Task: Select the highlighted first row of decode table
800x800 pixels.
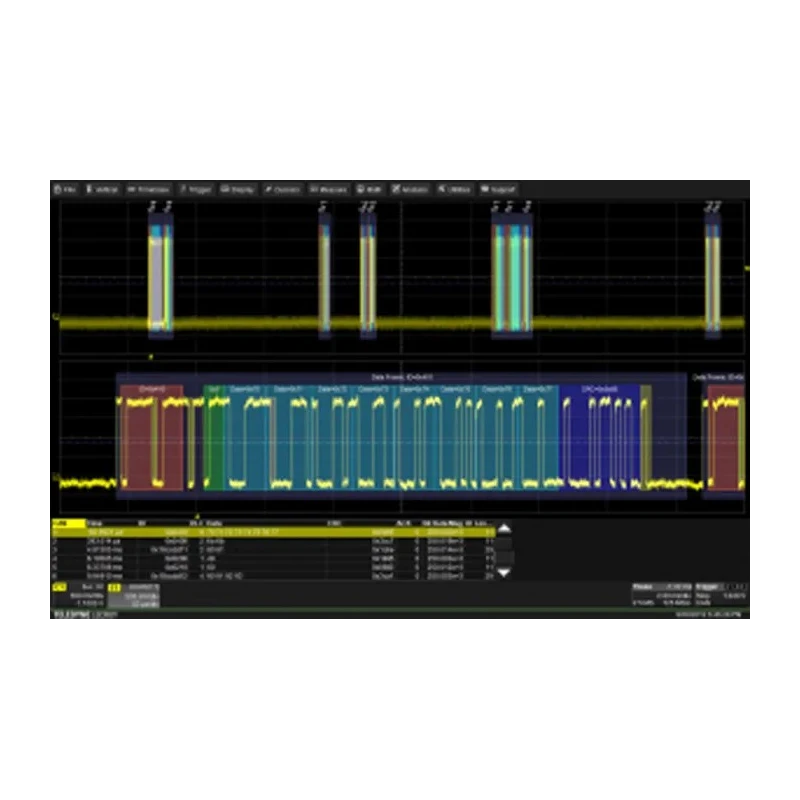Action: pyautogui.click(x=273, y=533)
